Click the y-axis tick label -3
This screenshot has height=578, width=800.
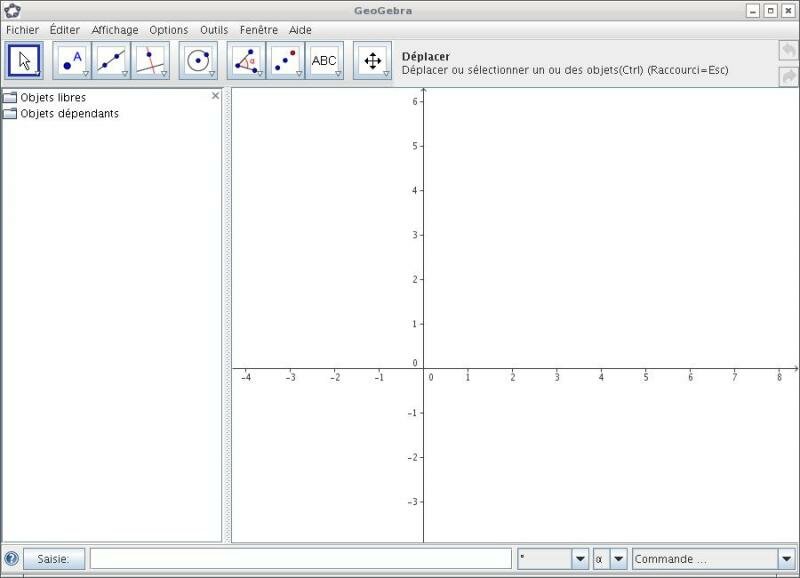[x=413, y=501]
